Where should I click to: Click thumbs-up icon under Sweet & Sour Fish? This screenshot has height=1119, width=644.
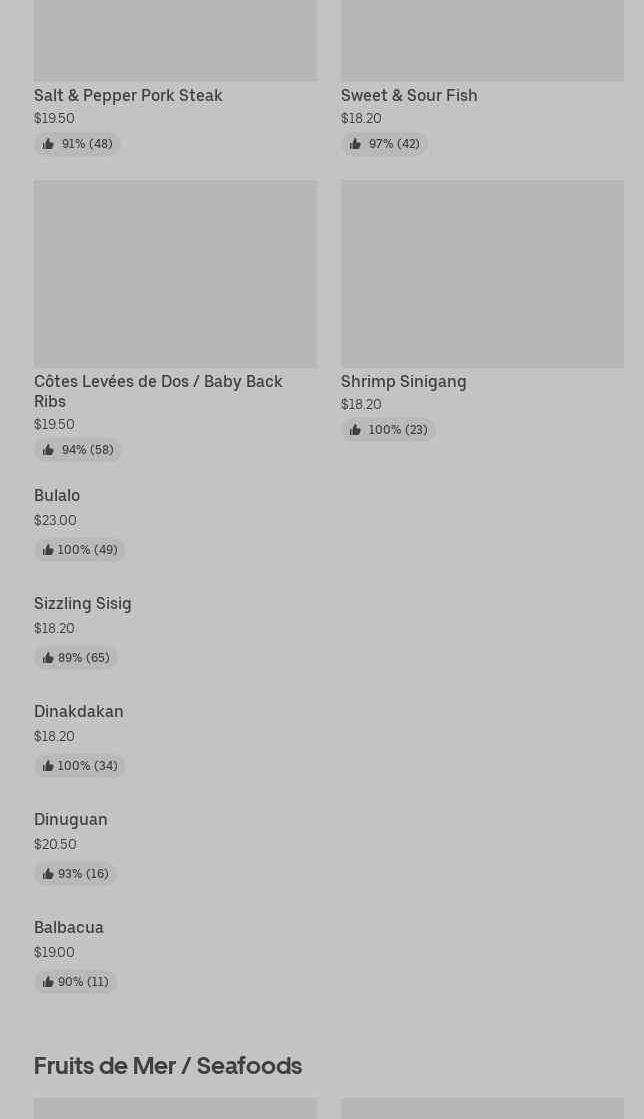tap(355, 144)
